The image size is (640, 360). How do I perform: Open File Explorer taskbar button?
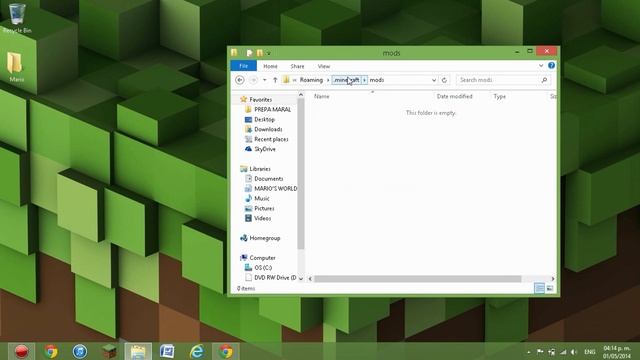pyautogui.click(x=138, y=351)
